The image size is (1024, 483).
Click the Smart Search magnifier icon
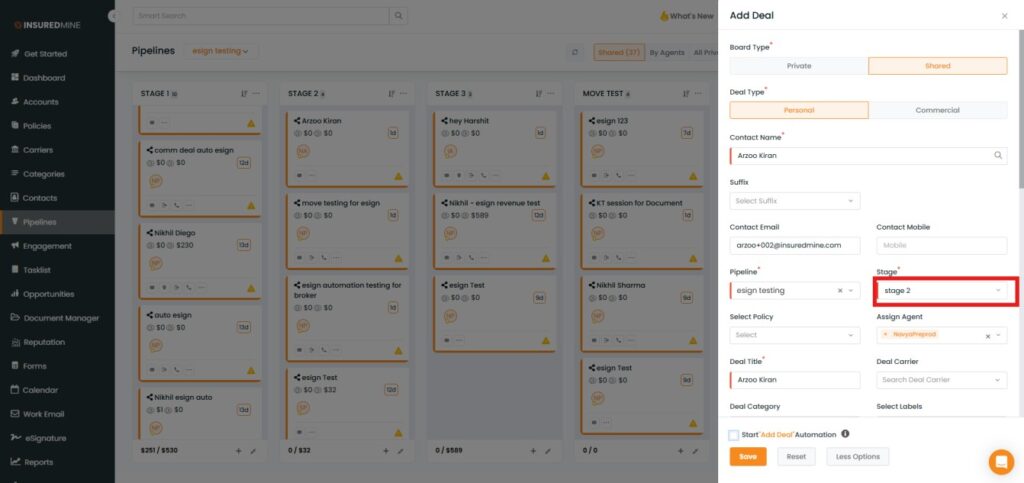399,16
